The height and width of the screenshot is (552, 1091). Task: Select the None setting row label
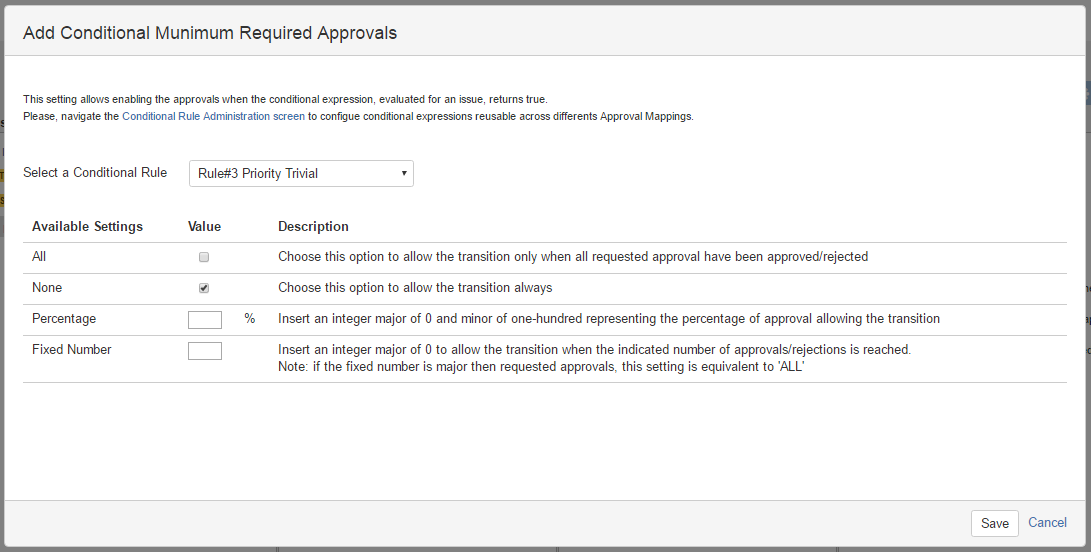click(x=47, y=288)
